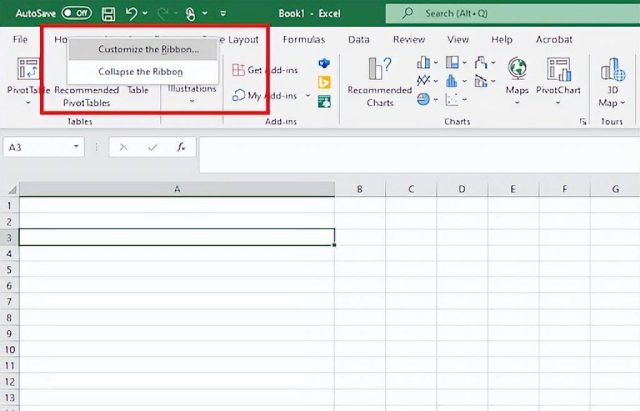The height and width of the screenshot is (411, 640).
Task: Click cell C5
Action: pyautogui.click(x=411, y=269)
